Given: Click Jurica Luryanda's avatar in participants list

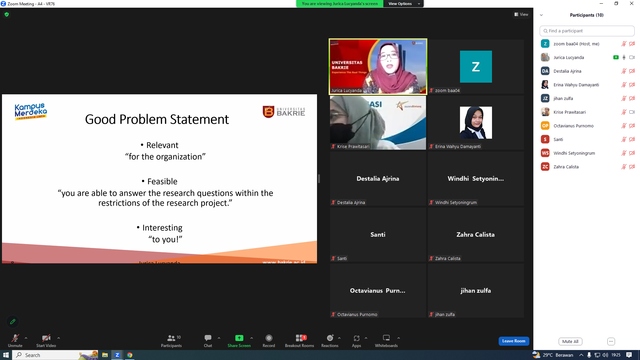Looking at the screenshot, I should [x=545, y=57].
